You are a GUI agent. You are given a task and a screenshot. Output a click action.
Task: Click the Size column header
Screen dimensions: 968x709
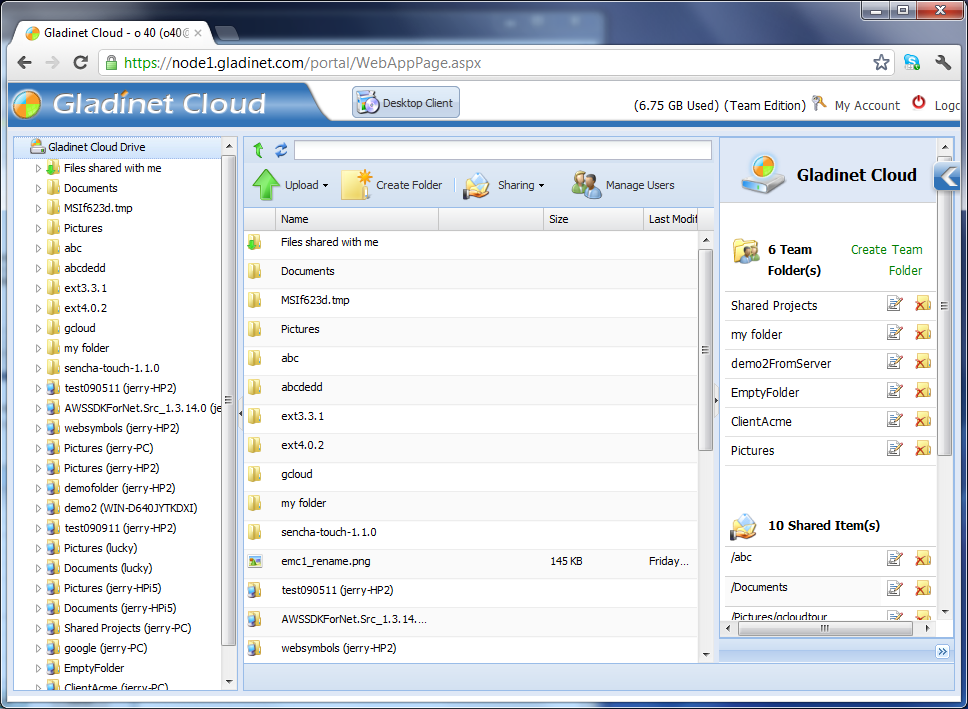point(594,219)
